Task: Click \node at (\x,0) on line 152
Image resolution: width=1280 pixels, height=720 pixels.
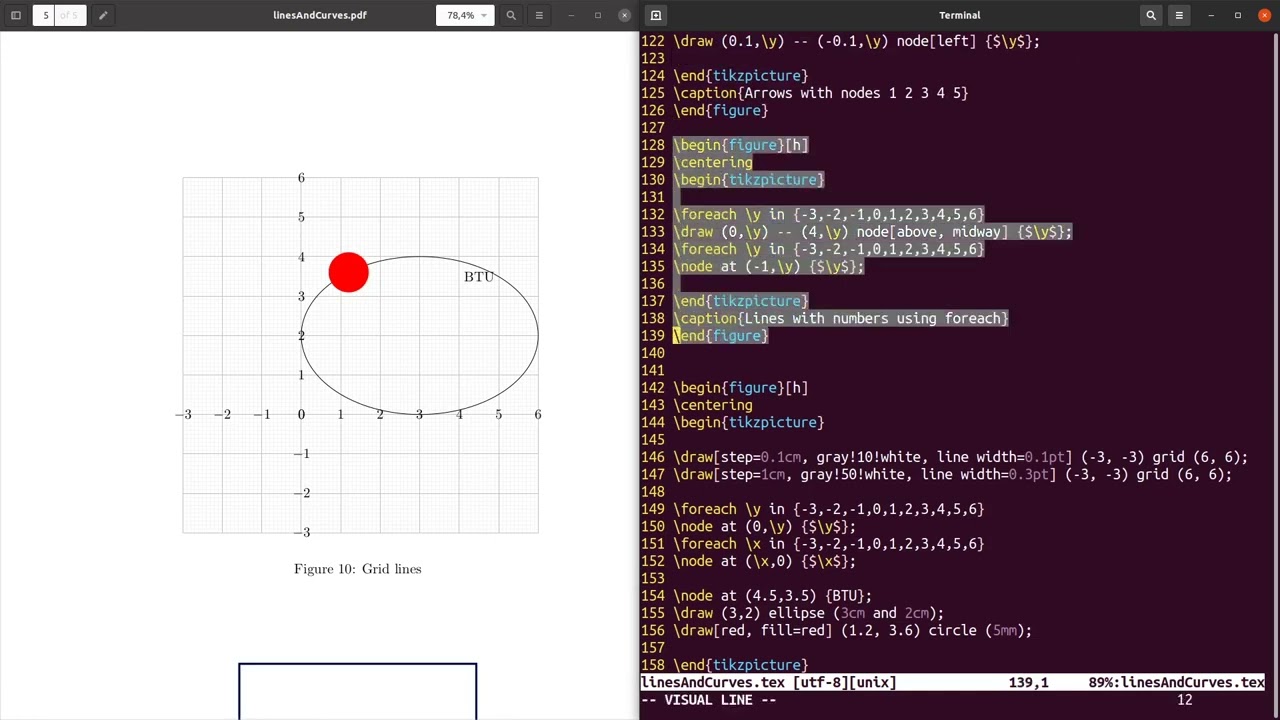Action: [765, 561]
